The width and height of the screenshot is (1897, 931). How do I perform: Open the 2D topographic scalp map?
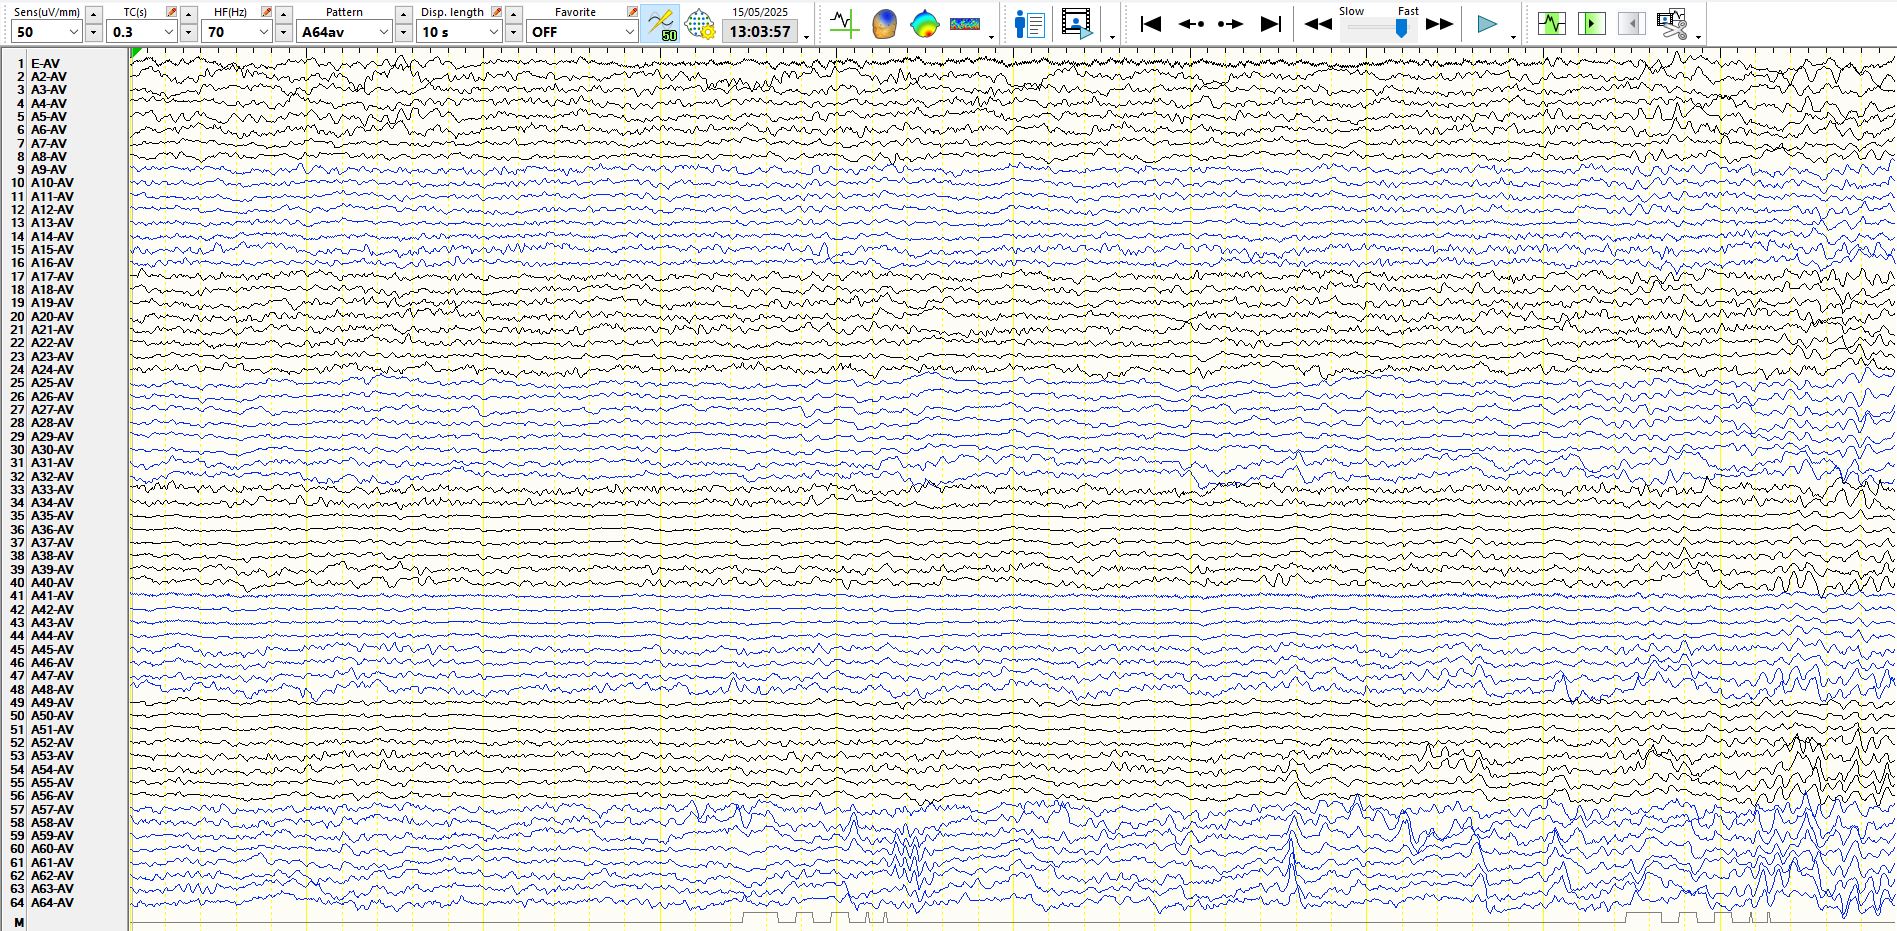pos(924,23)
